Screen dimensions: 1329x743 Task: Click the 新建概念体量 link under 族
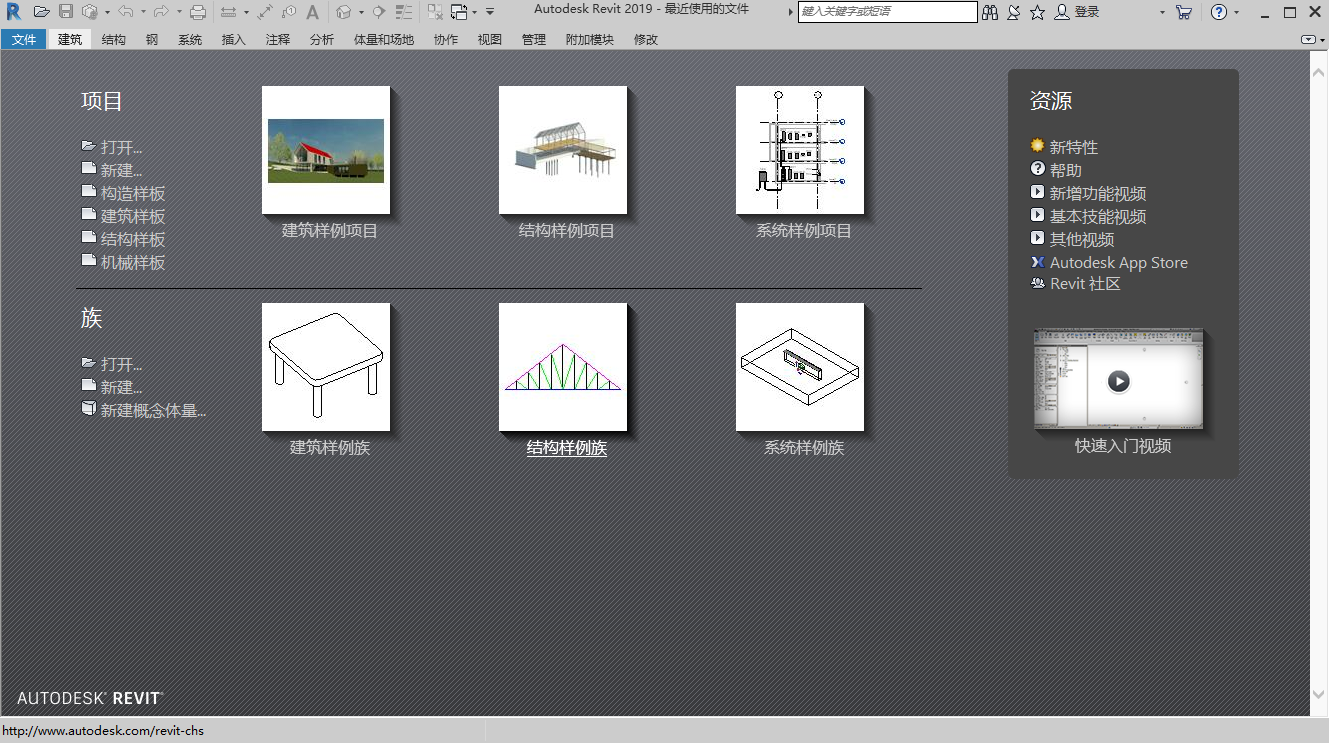coord(152,410)
